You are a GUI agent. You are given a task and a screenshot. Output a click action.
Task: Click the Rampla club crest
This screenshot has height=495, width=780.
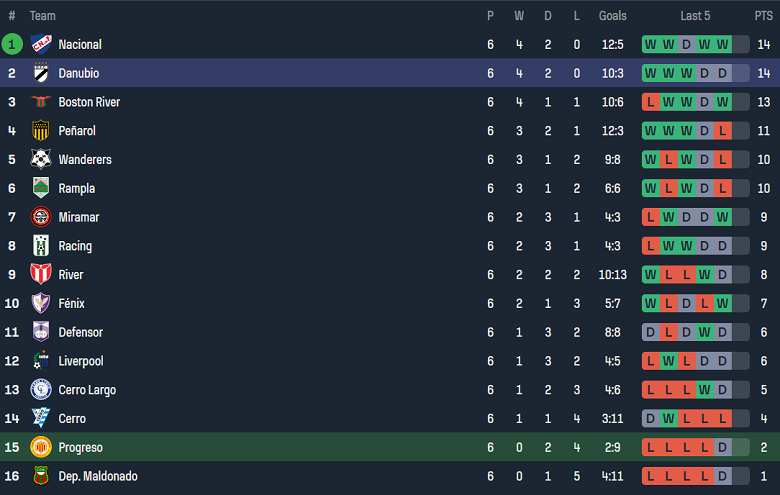[x=41, y=188]
